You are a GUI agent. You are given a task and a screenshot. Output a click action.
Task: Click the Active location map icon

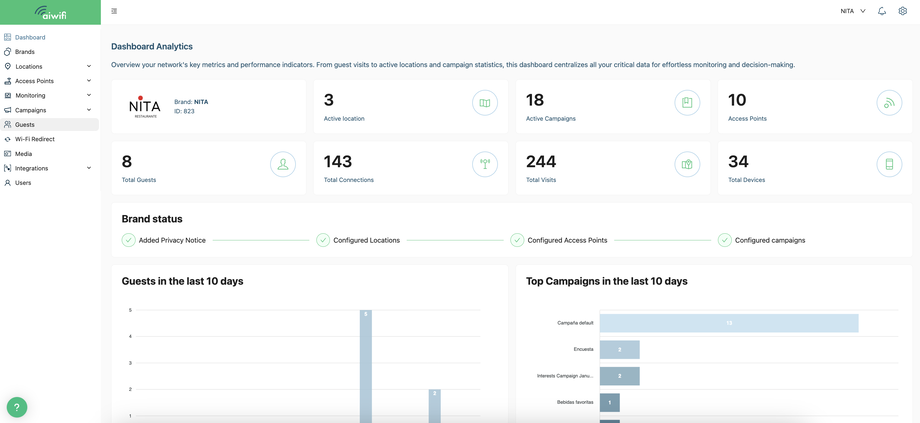point(485,103)
